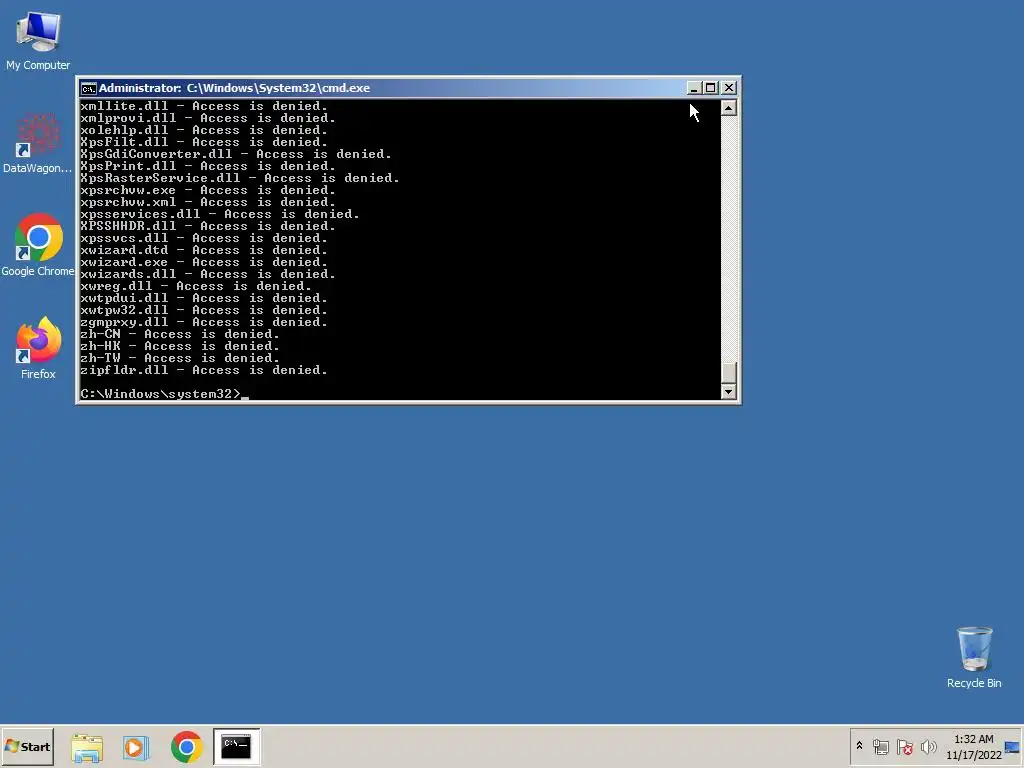Show hidden tray icons arrow
1024x768 pixels.
click(859, 746)
